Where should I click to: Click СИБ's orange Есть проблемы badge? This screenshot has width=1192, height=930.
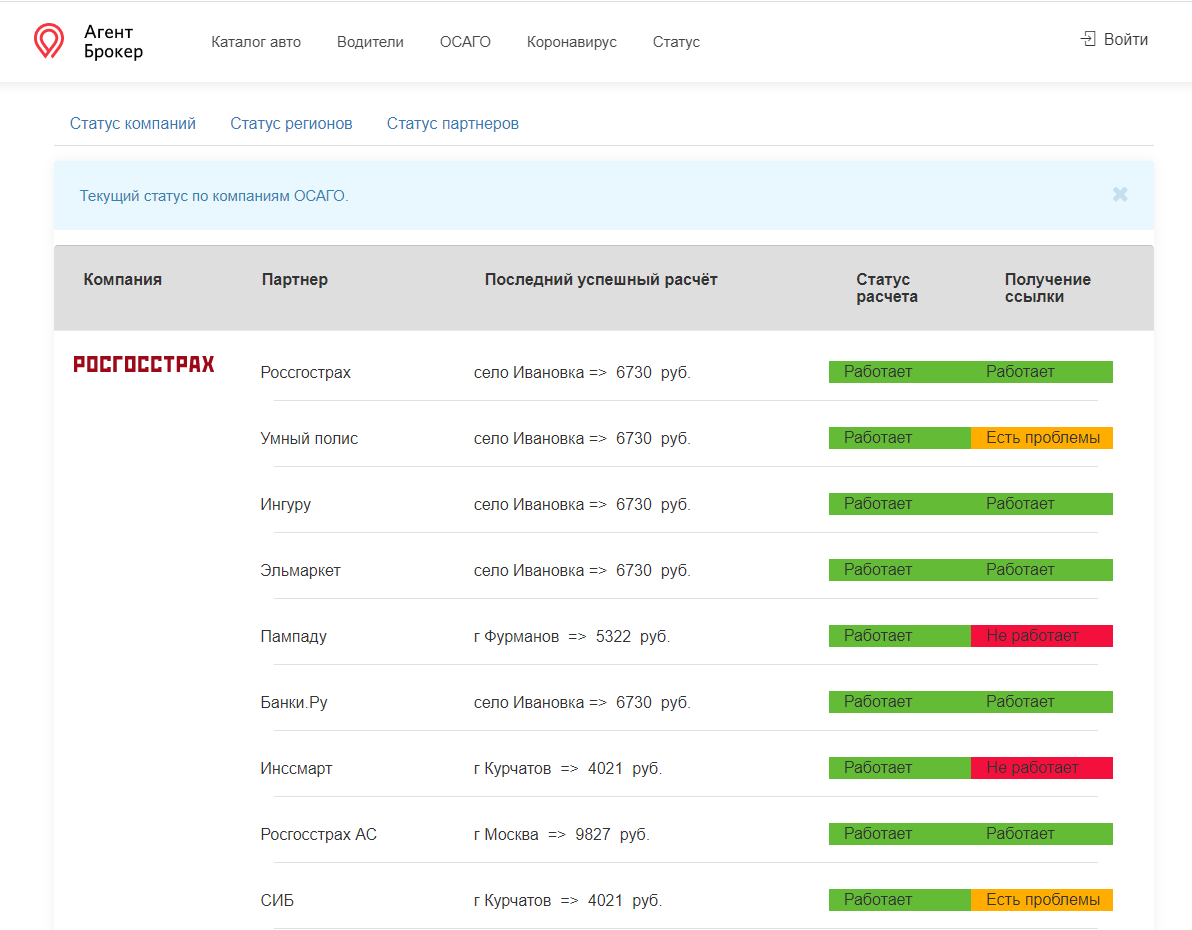1041,900
